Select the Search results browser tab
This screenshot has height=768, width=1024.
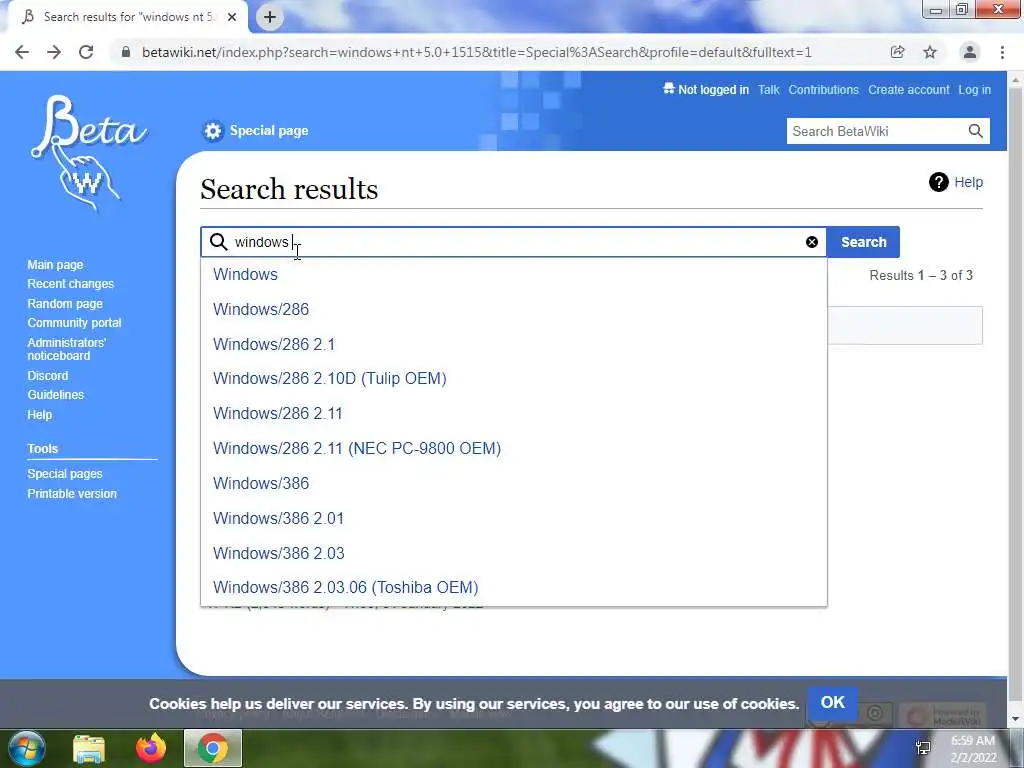click(129, 17)
